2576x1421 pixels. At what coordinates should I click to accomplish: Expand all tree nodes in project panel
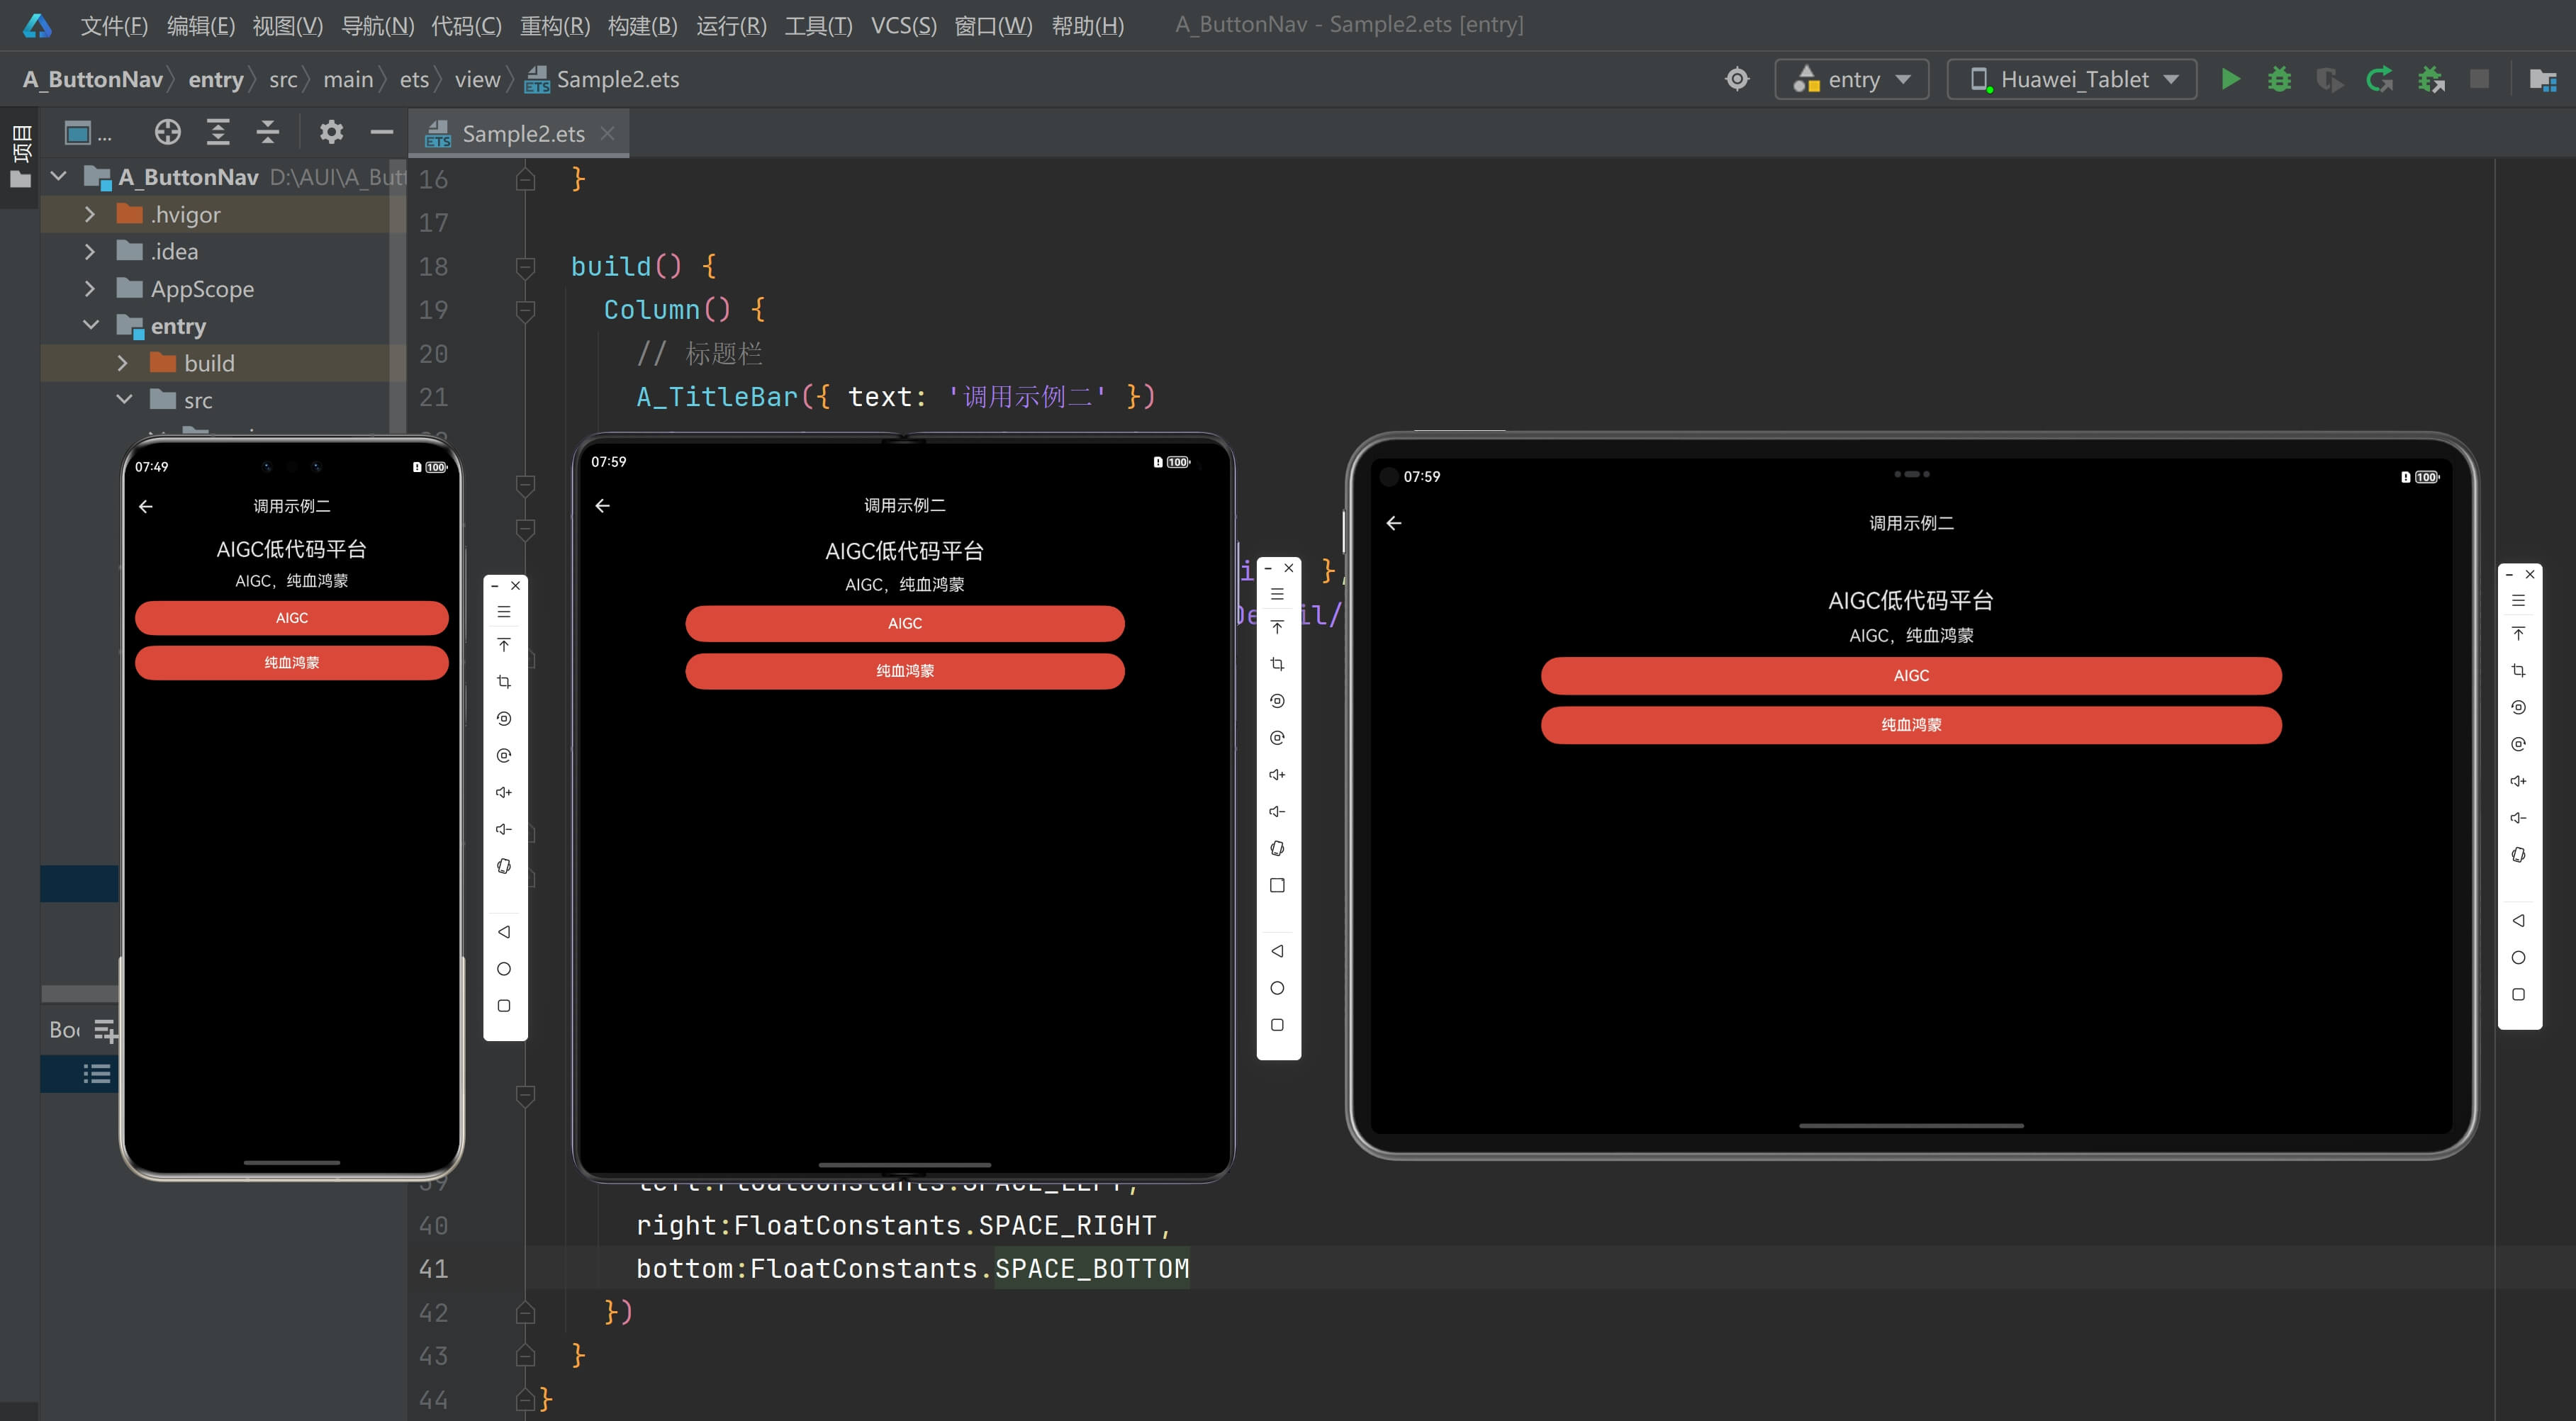(218, 132)
